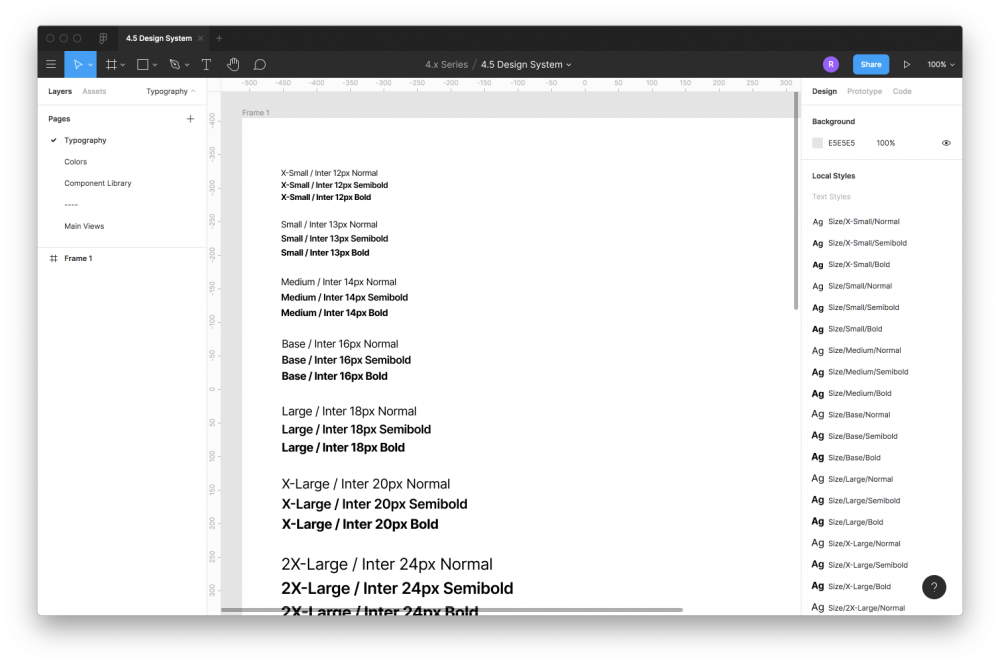
Task: Add a new page with plus icon
Action: (x=190, y=119)
